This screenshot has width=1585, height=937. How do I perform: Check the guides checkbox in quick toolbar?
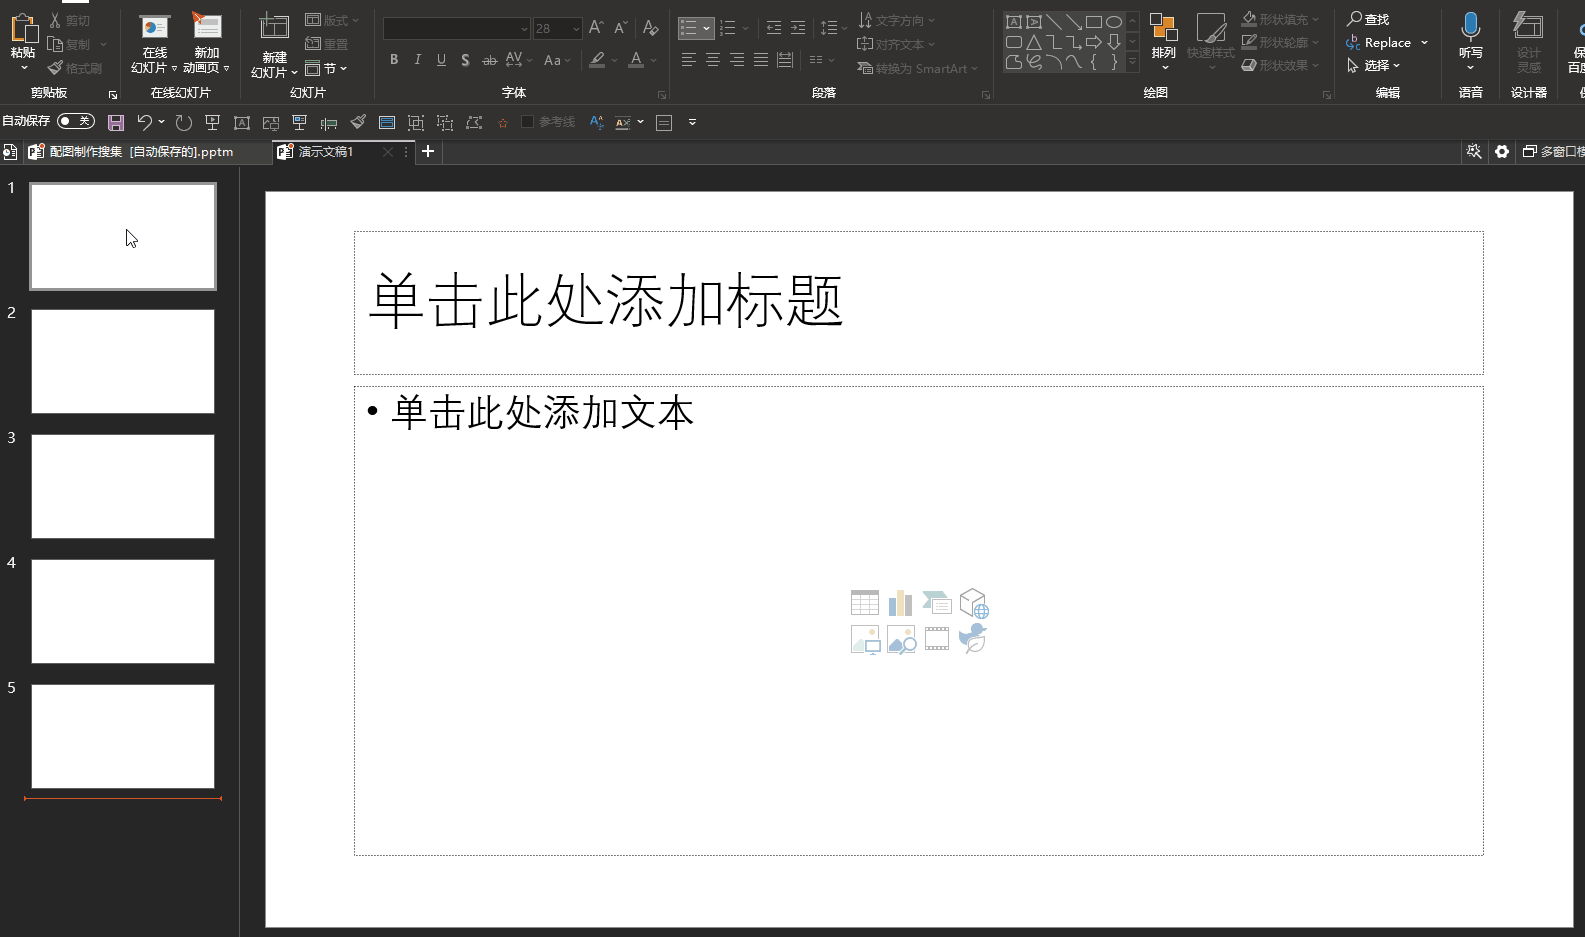(x=527, y=122)
